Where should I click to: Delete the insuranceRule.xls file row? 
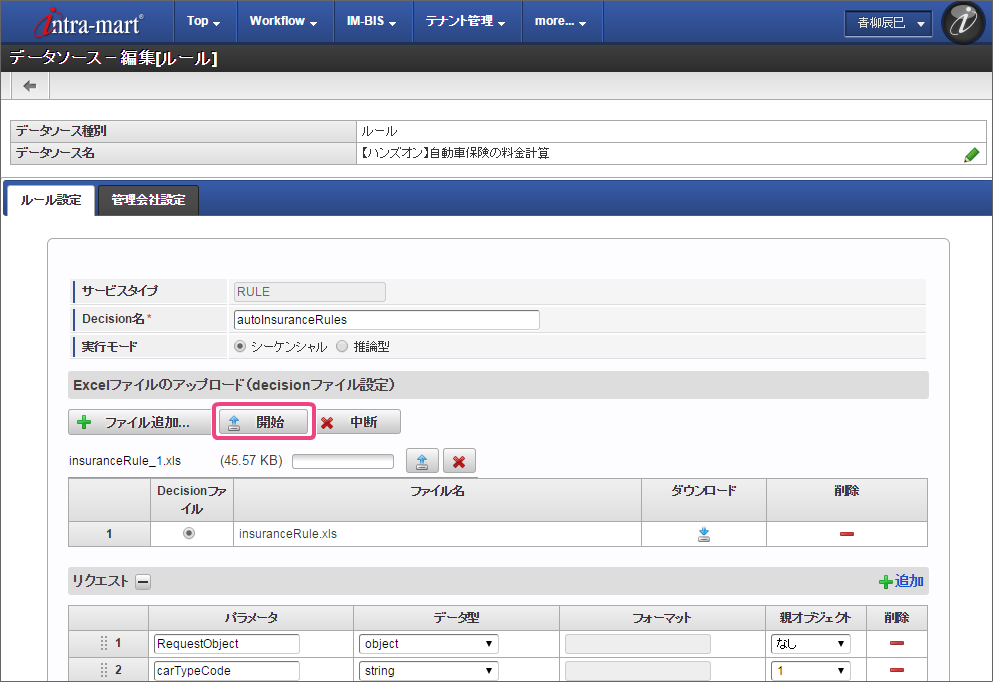(847, 534)
